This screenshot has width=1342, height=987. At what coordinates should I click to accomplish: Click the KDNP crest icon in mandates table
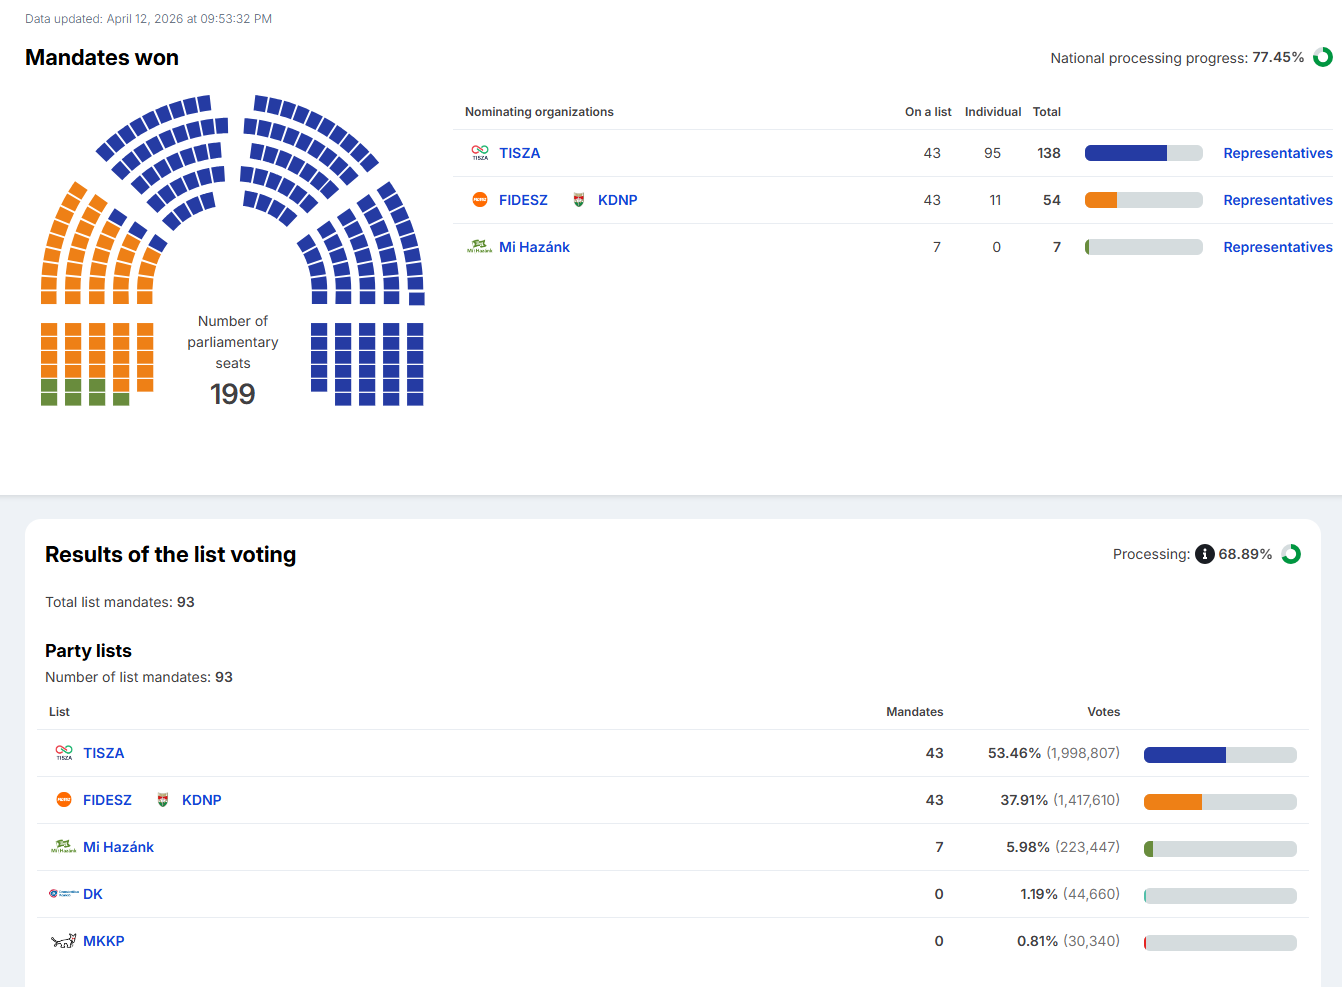(578, 200)
